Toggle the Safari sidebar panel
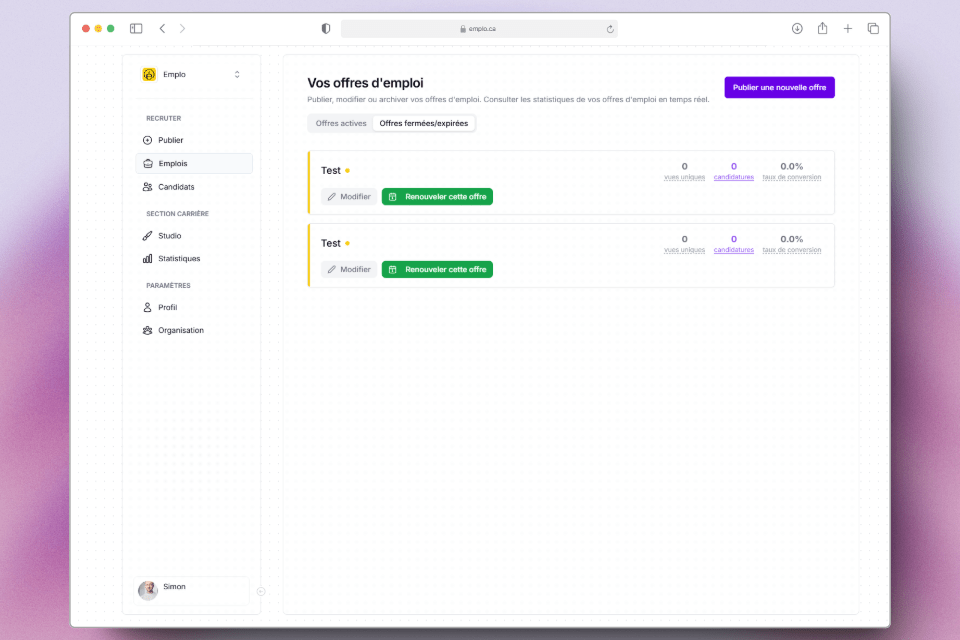Image resolution: width=960 pixels, height=640 pixels. coord(136,29)
